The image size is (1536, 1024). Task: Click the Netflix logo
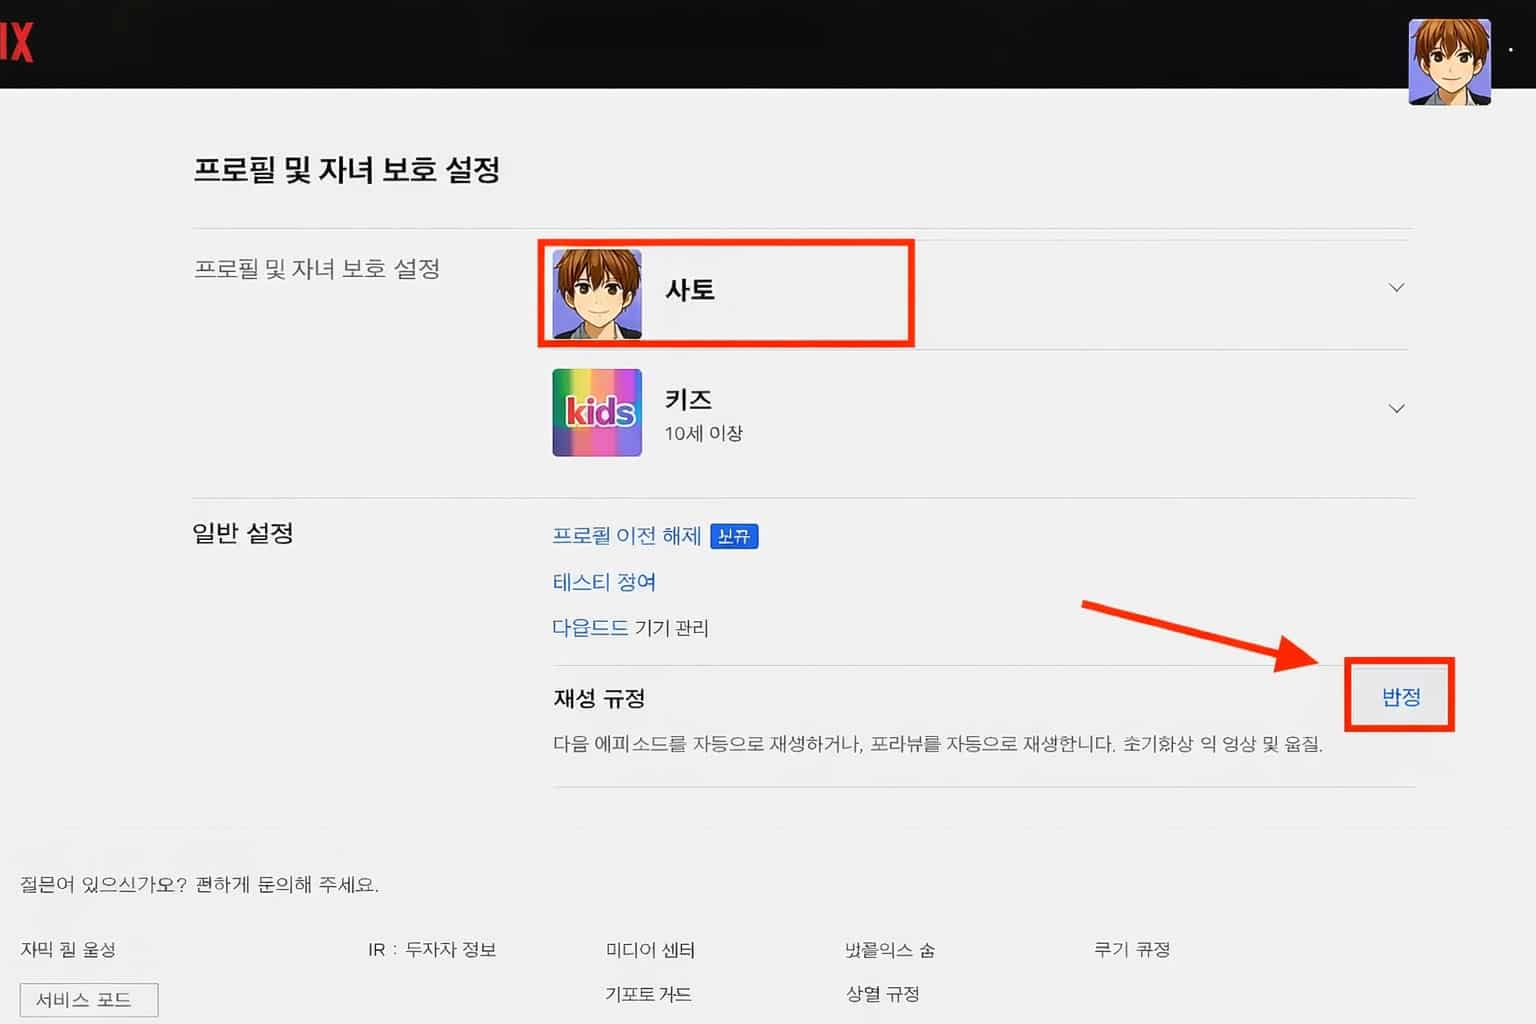[14, 42]
